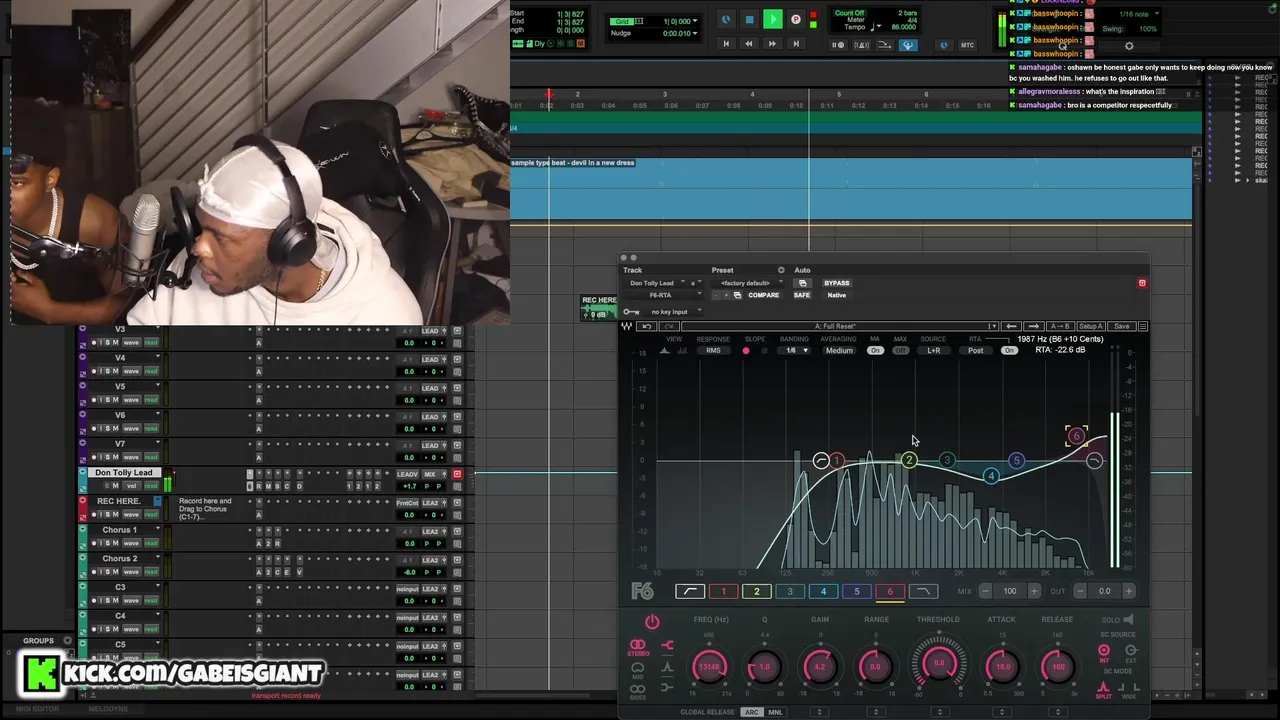Image resolution: width=1280 pixels, height=720 pixels.
Task: Click the Stop button in transport
Action: [x=749, y=19]
